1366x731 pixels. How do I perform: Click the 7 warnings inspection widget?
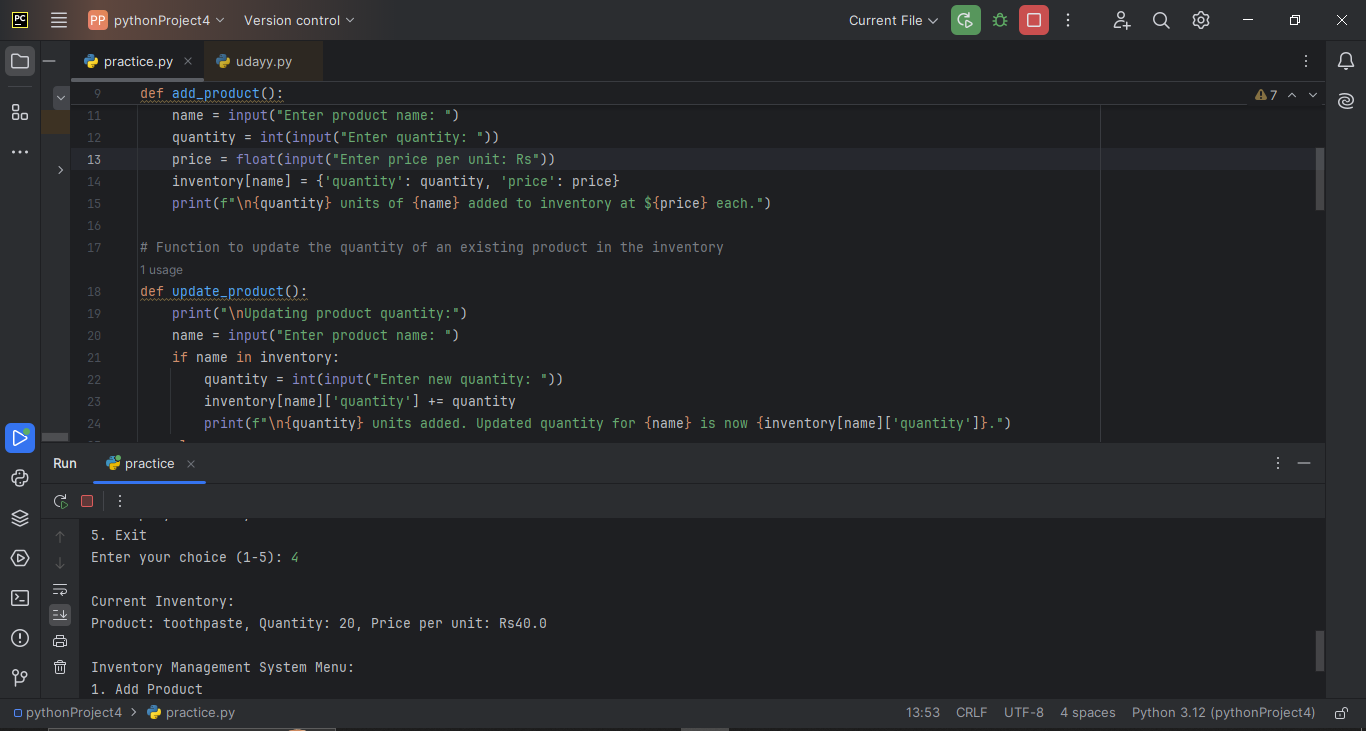[1266, 95]
